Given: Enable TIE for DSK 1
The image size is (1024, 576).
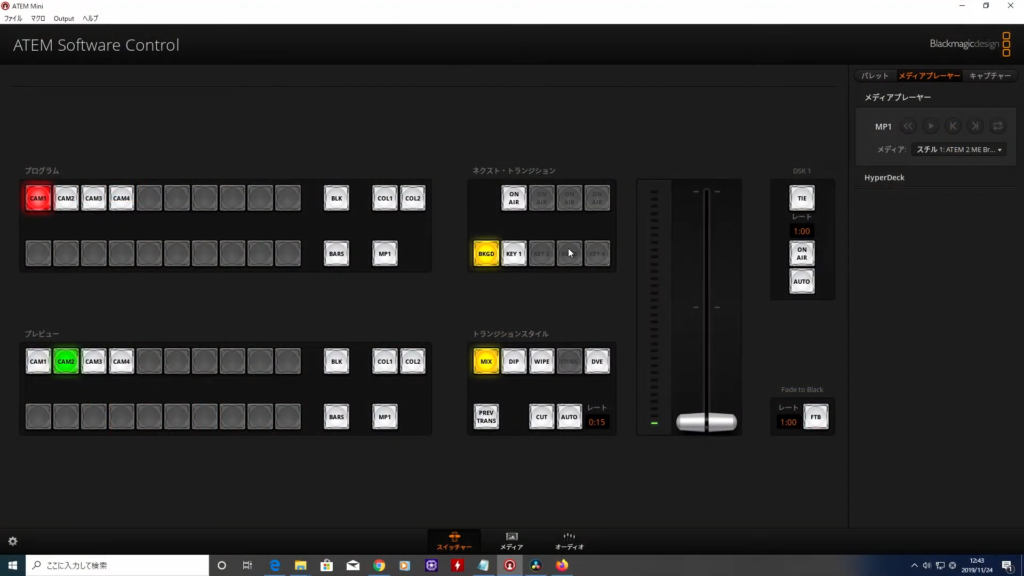Looking at the screenshot, I should 801,197.
